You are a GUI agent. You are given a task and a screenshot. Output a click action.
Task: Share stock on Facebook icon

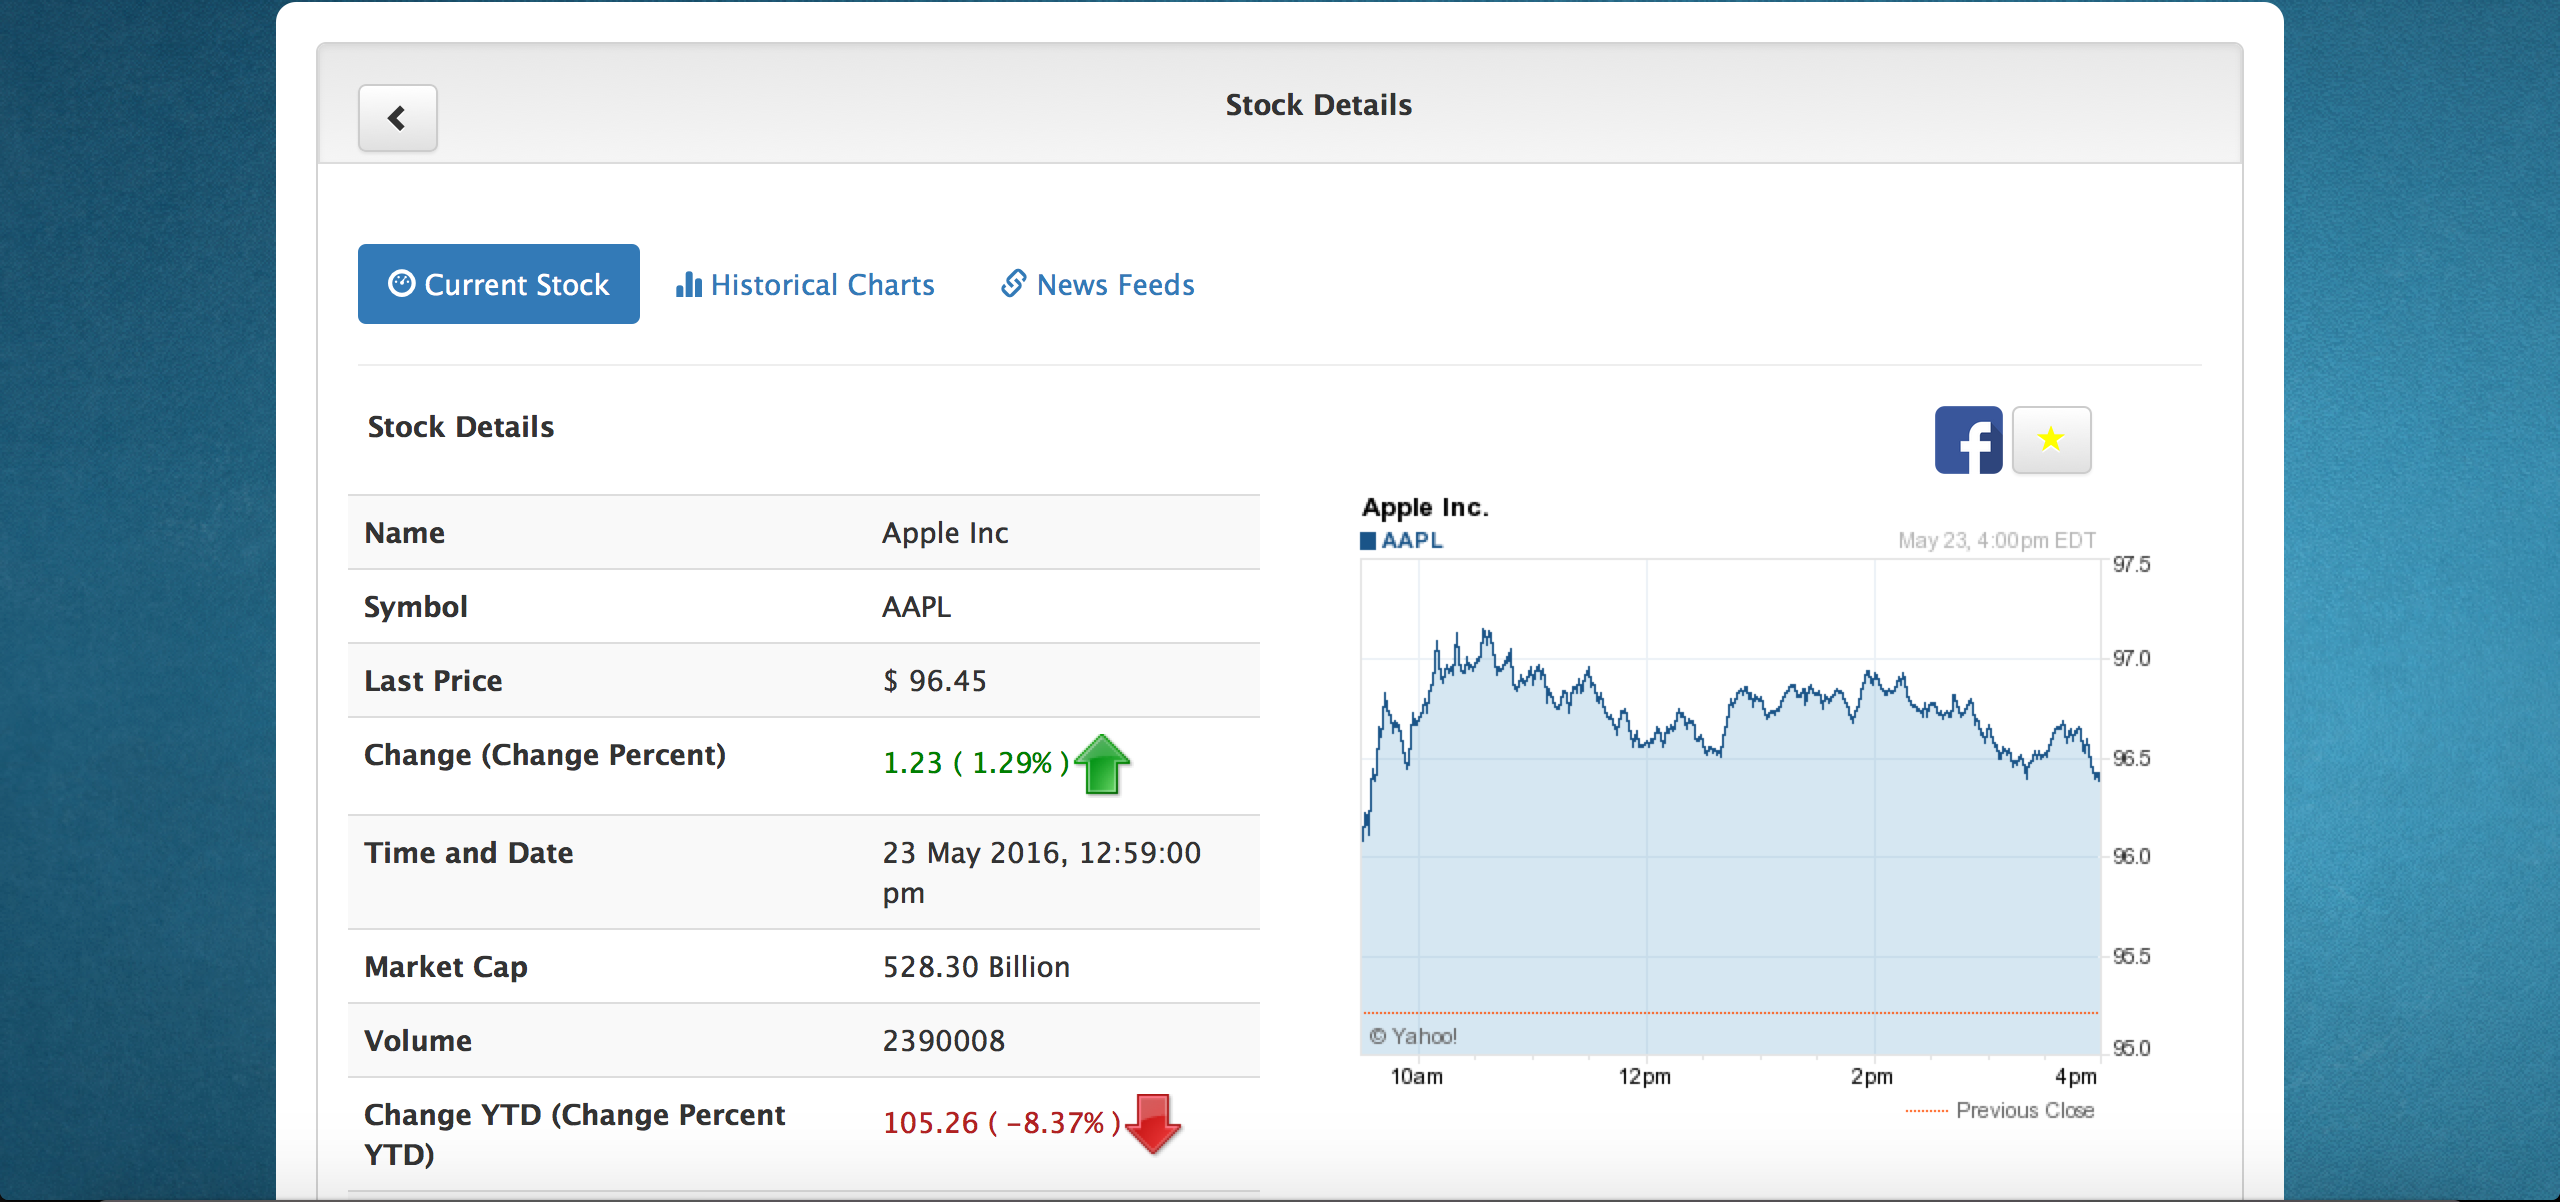click(1967, 440)
